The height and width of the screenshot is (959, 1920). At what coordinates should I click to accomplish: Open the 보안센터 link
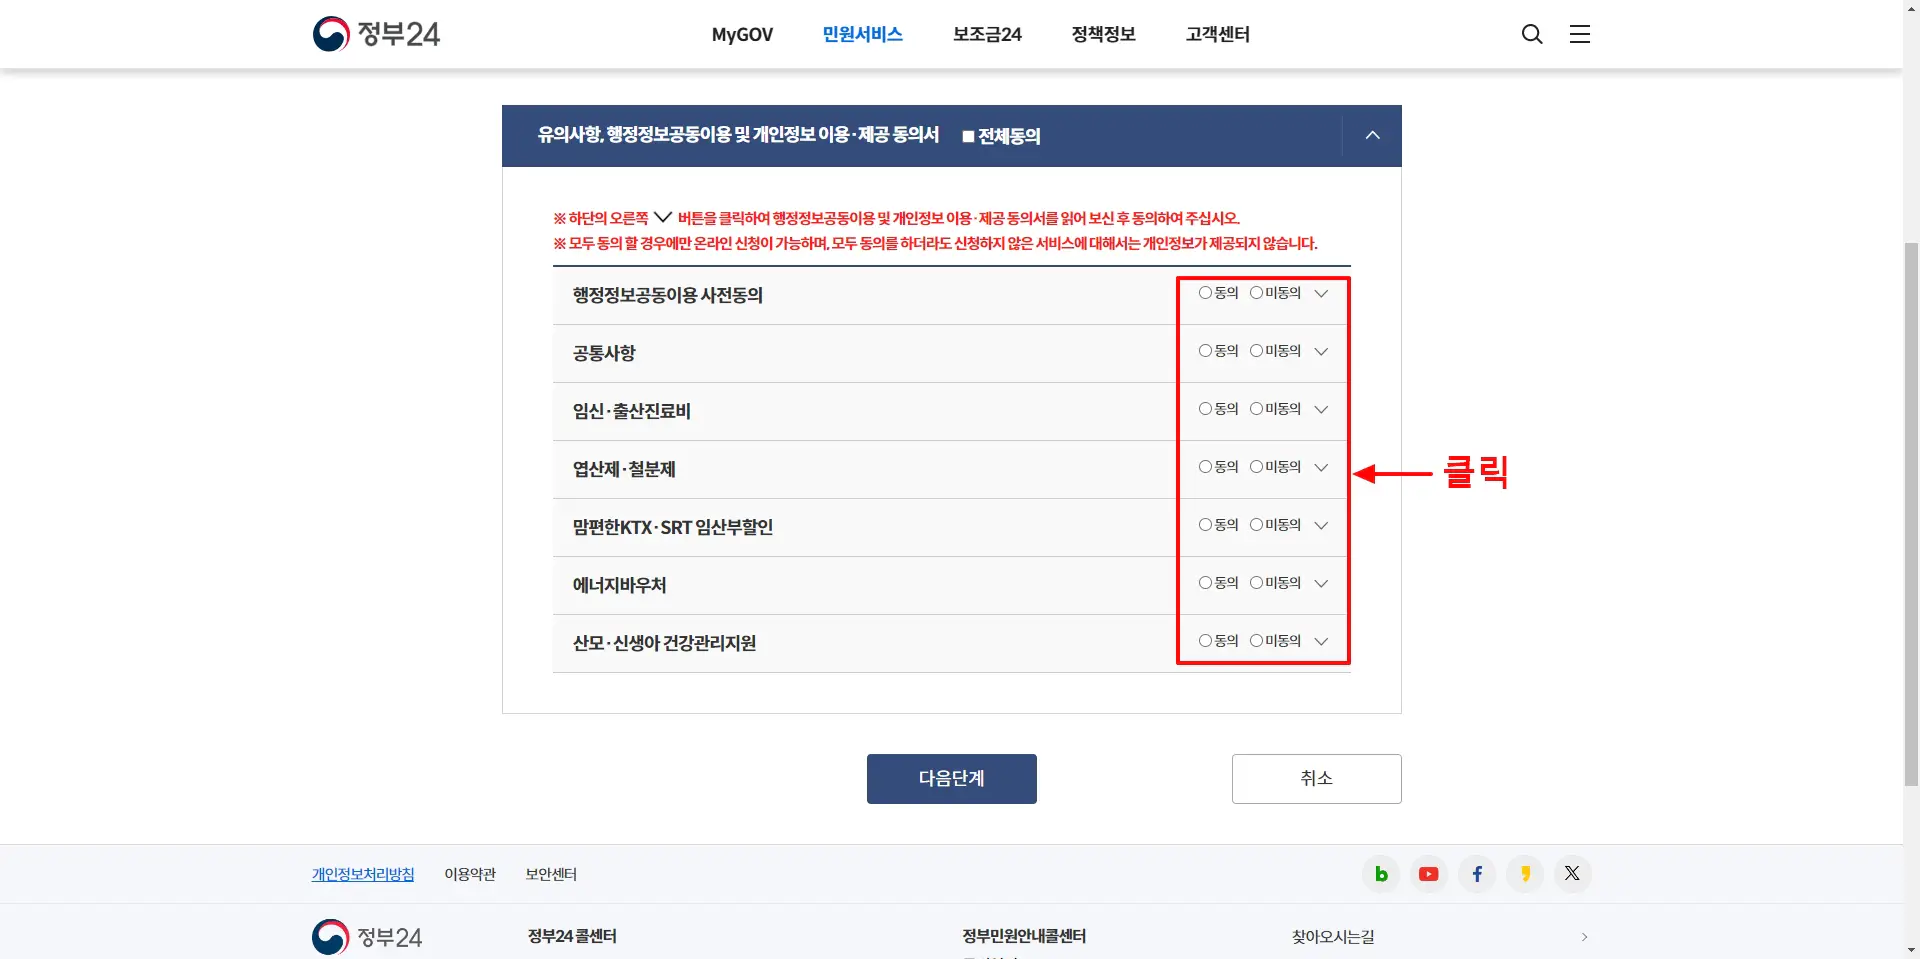click(551, 874)
